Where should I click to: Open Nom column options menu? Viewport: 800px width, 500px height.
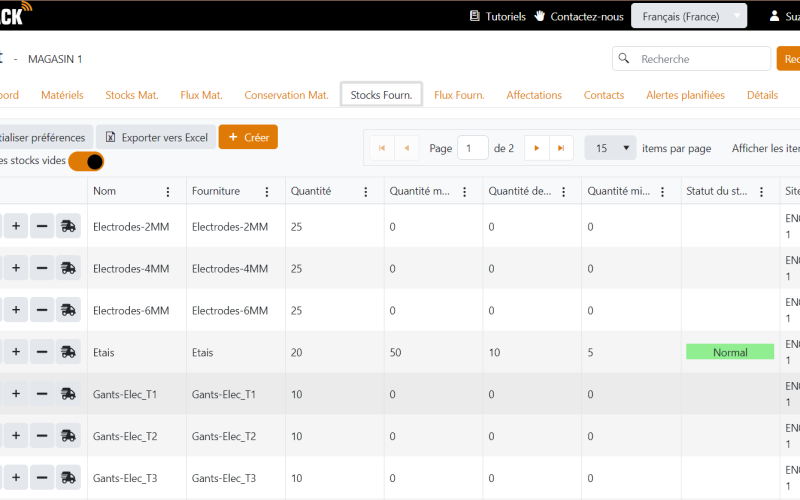tap(168, 191)
